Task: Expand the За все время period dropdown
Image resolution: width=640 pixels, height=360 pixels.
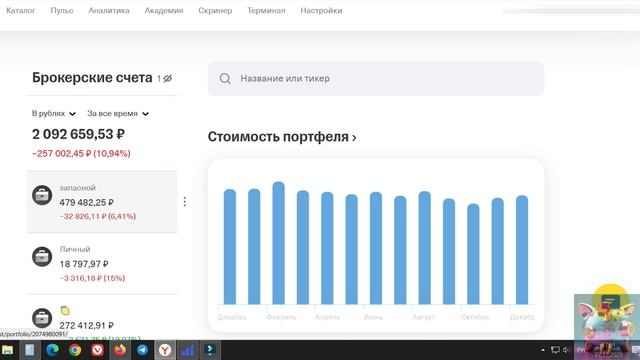Action: pos(118,113)
